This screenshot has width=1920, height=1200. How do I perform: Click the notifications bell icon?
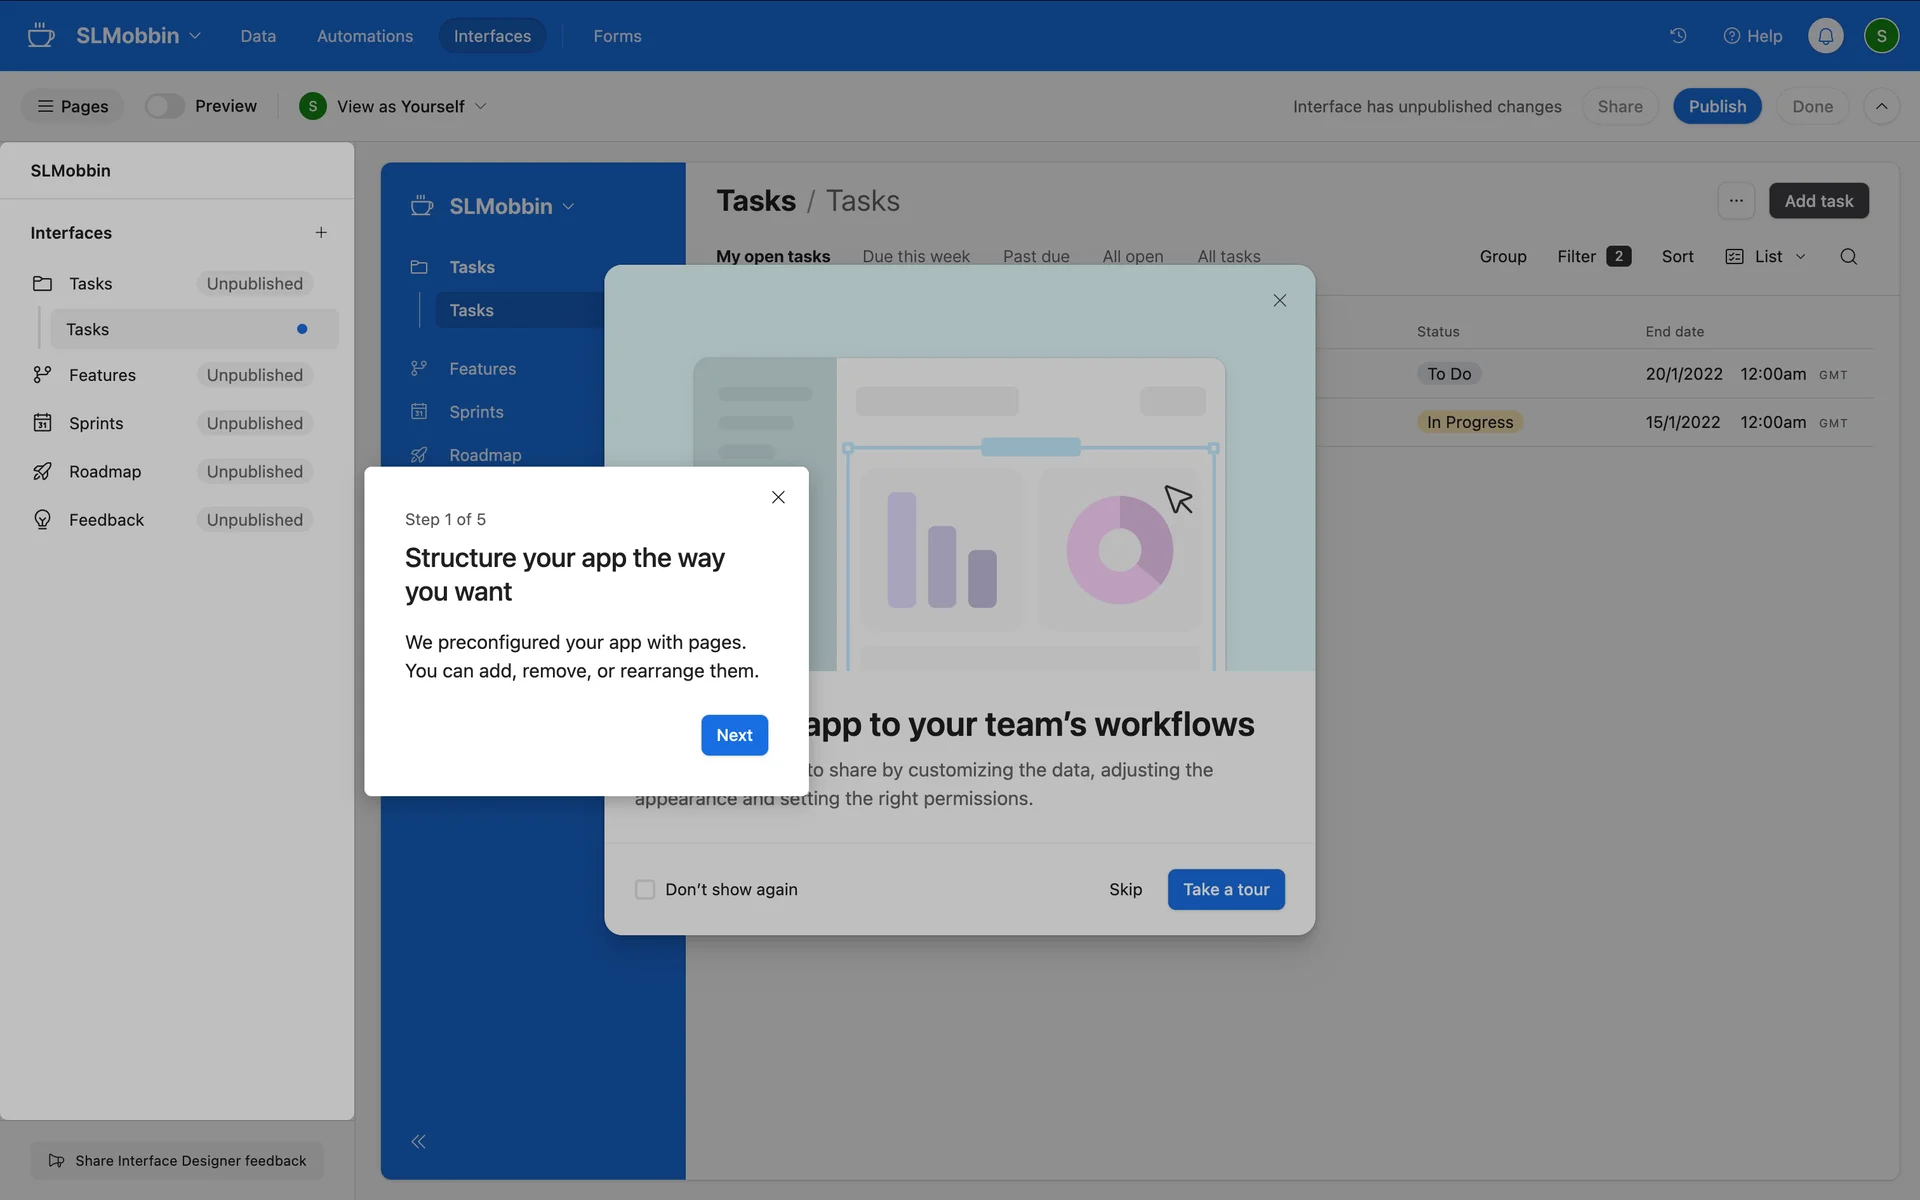coord(1825,36)
